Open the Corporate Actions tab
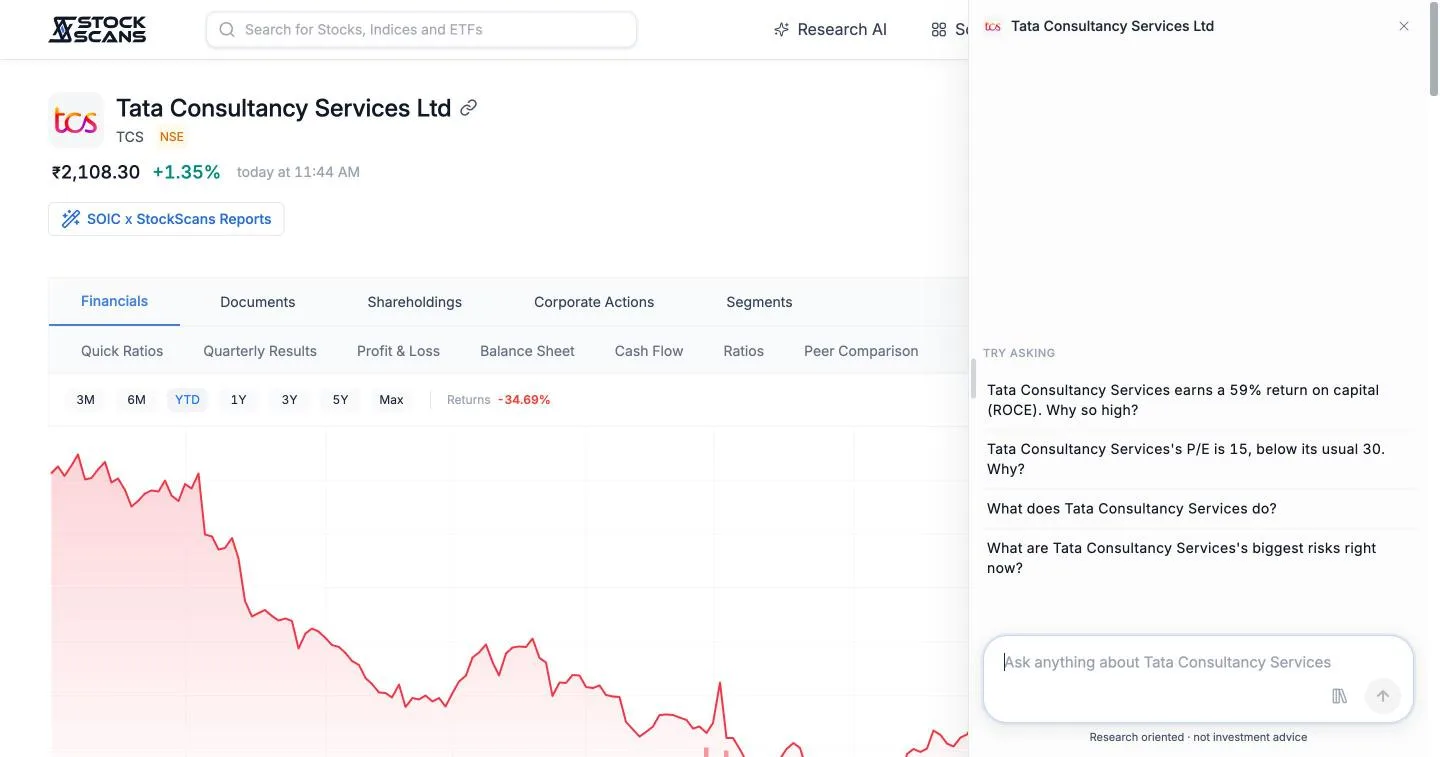The height and width of the screenshot is (757, 1440). [594, 302]
